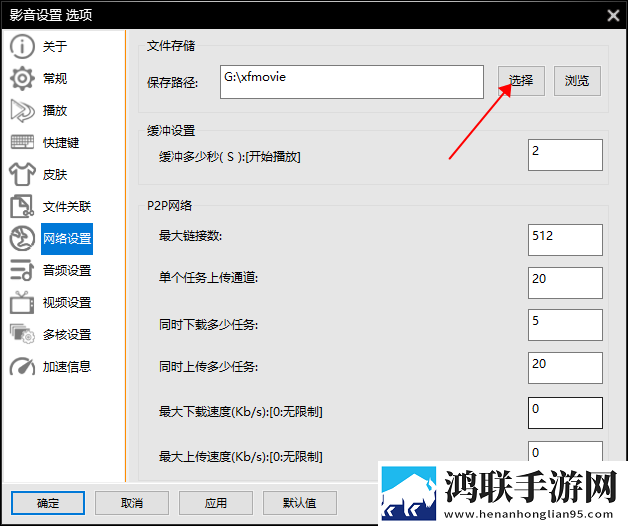Click the 皮肤 t-shirt icon
Screen dimensions: 628x526
point(22,174)
